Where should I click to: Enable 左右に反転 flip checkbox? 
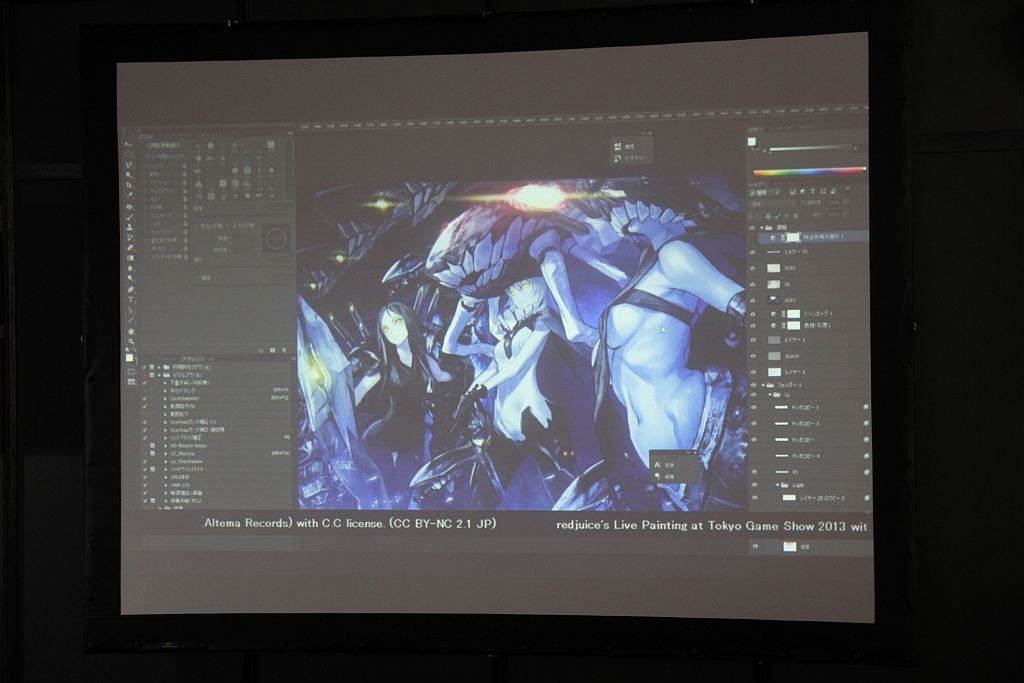(197, 226)
